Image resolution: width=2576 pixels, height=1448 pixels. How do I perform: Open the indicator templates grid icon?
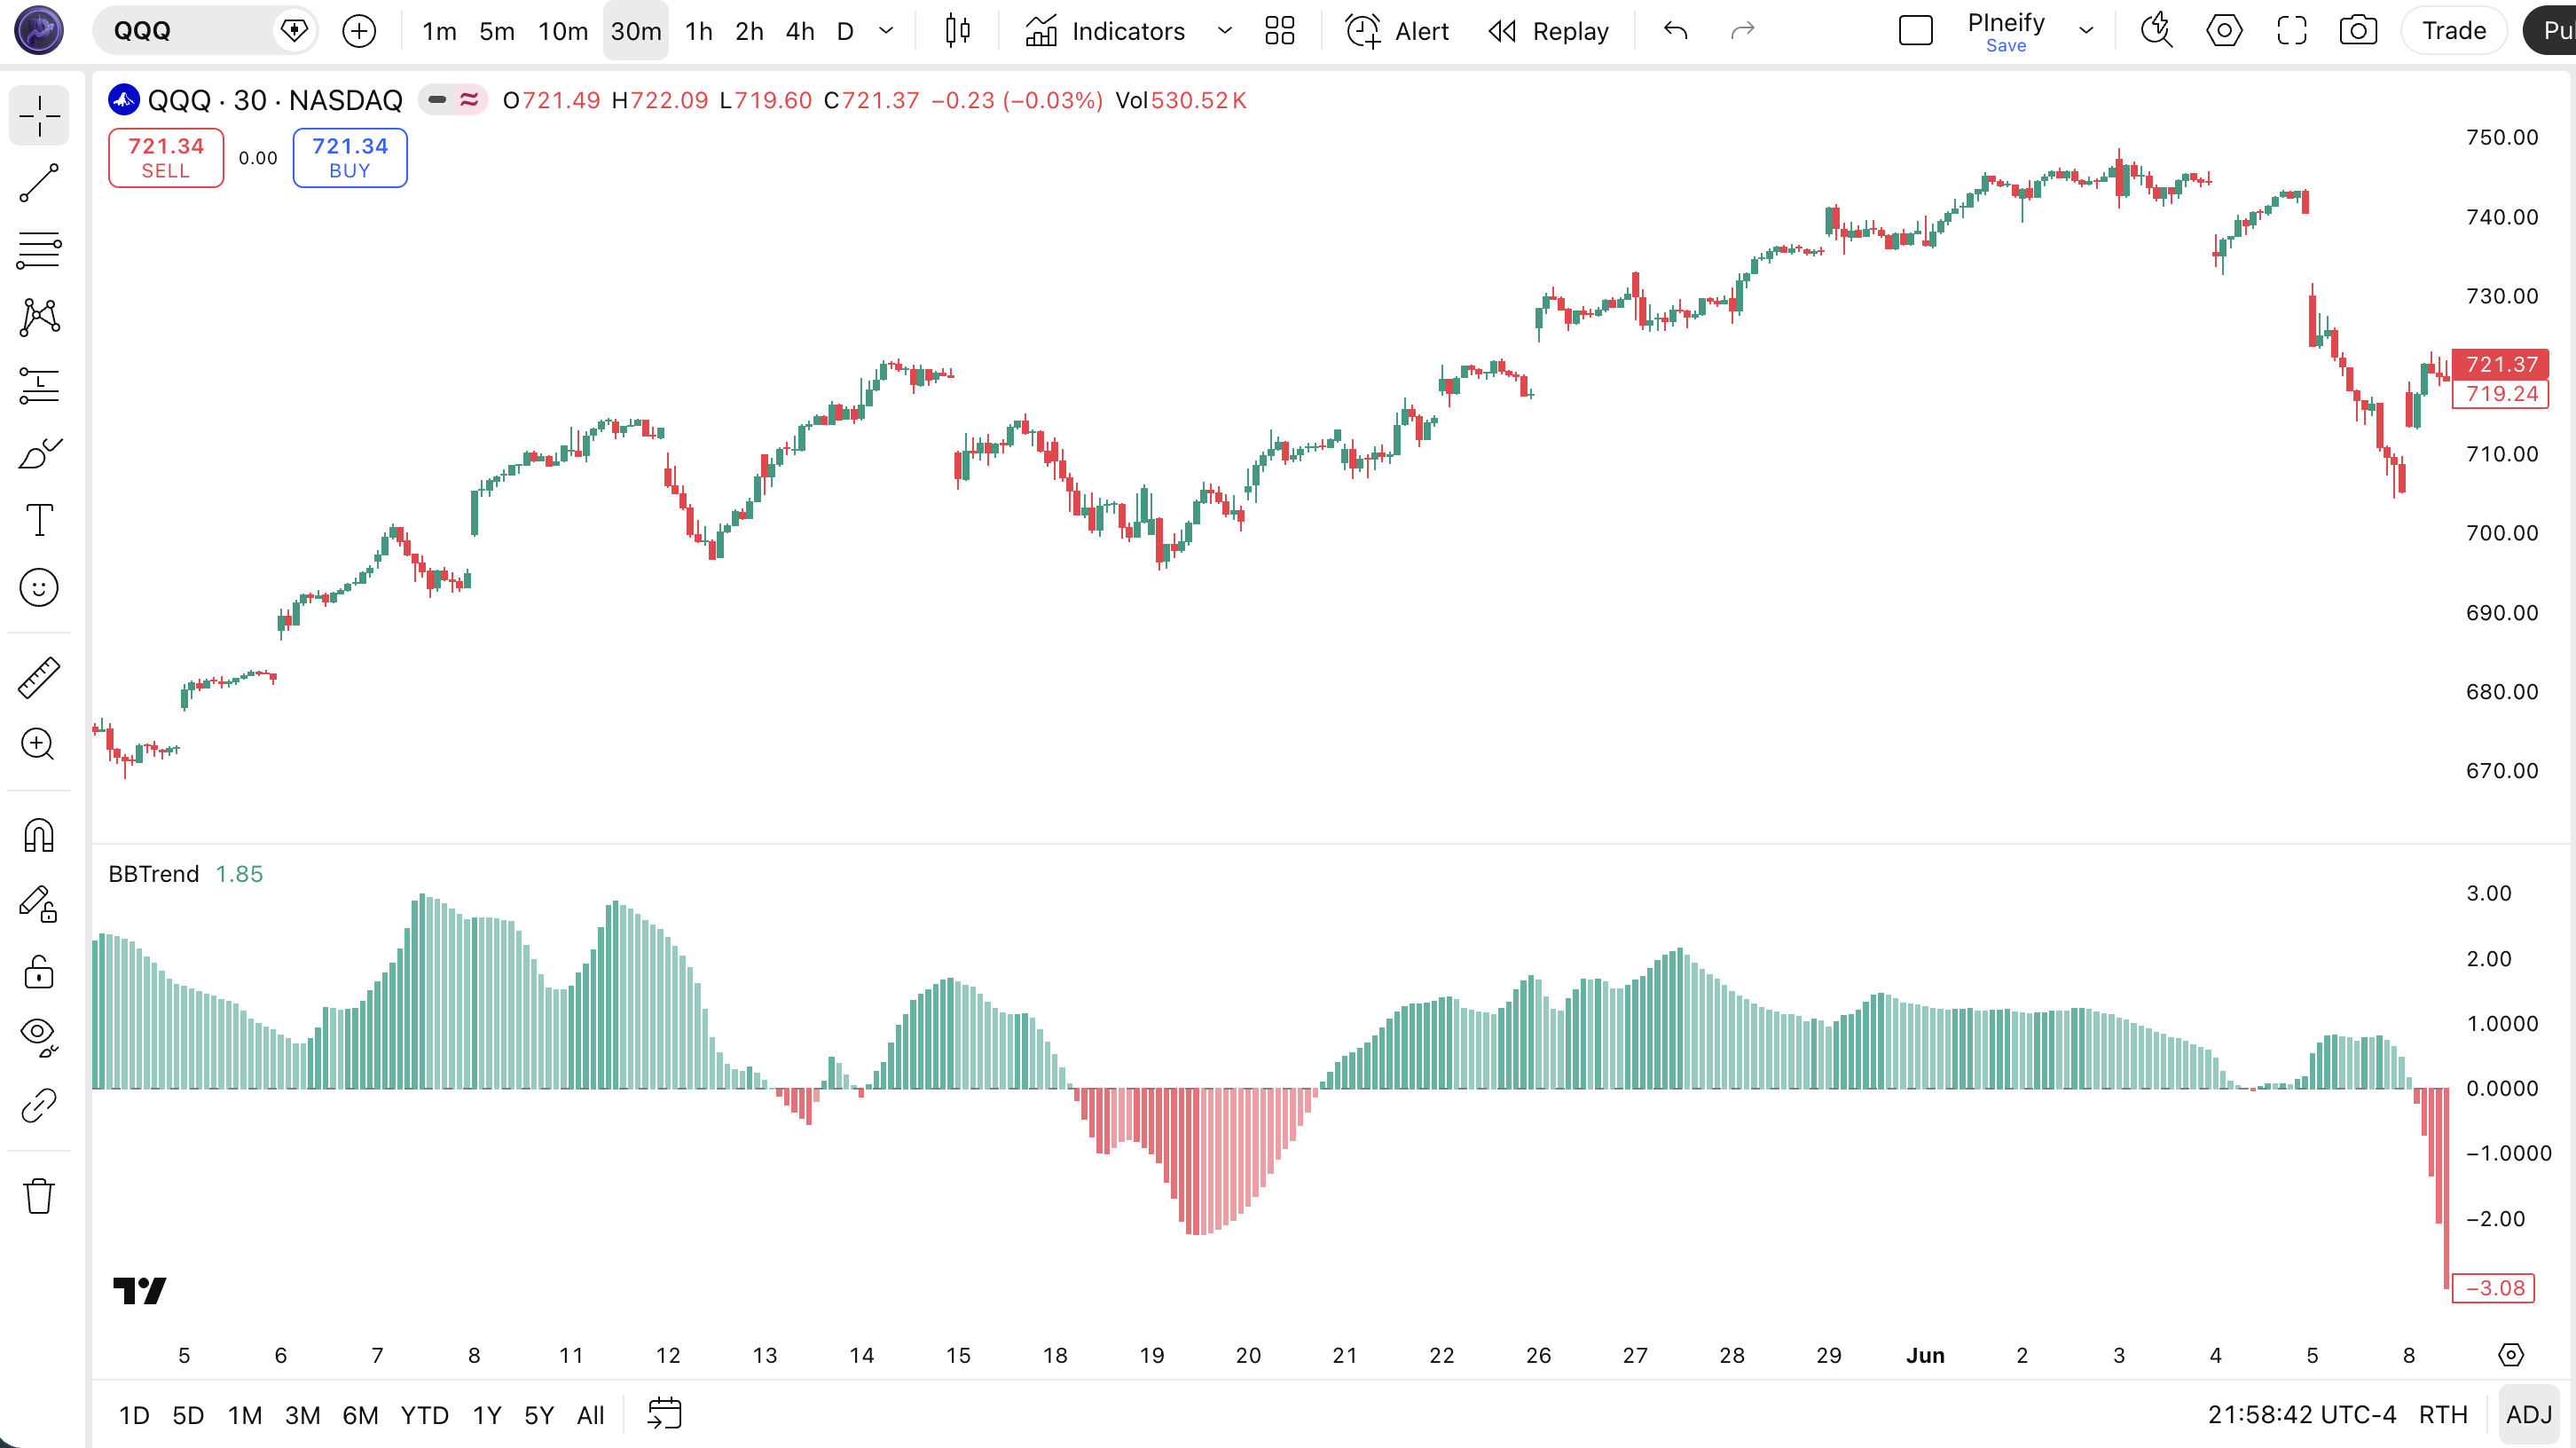point(1280,31)
